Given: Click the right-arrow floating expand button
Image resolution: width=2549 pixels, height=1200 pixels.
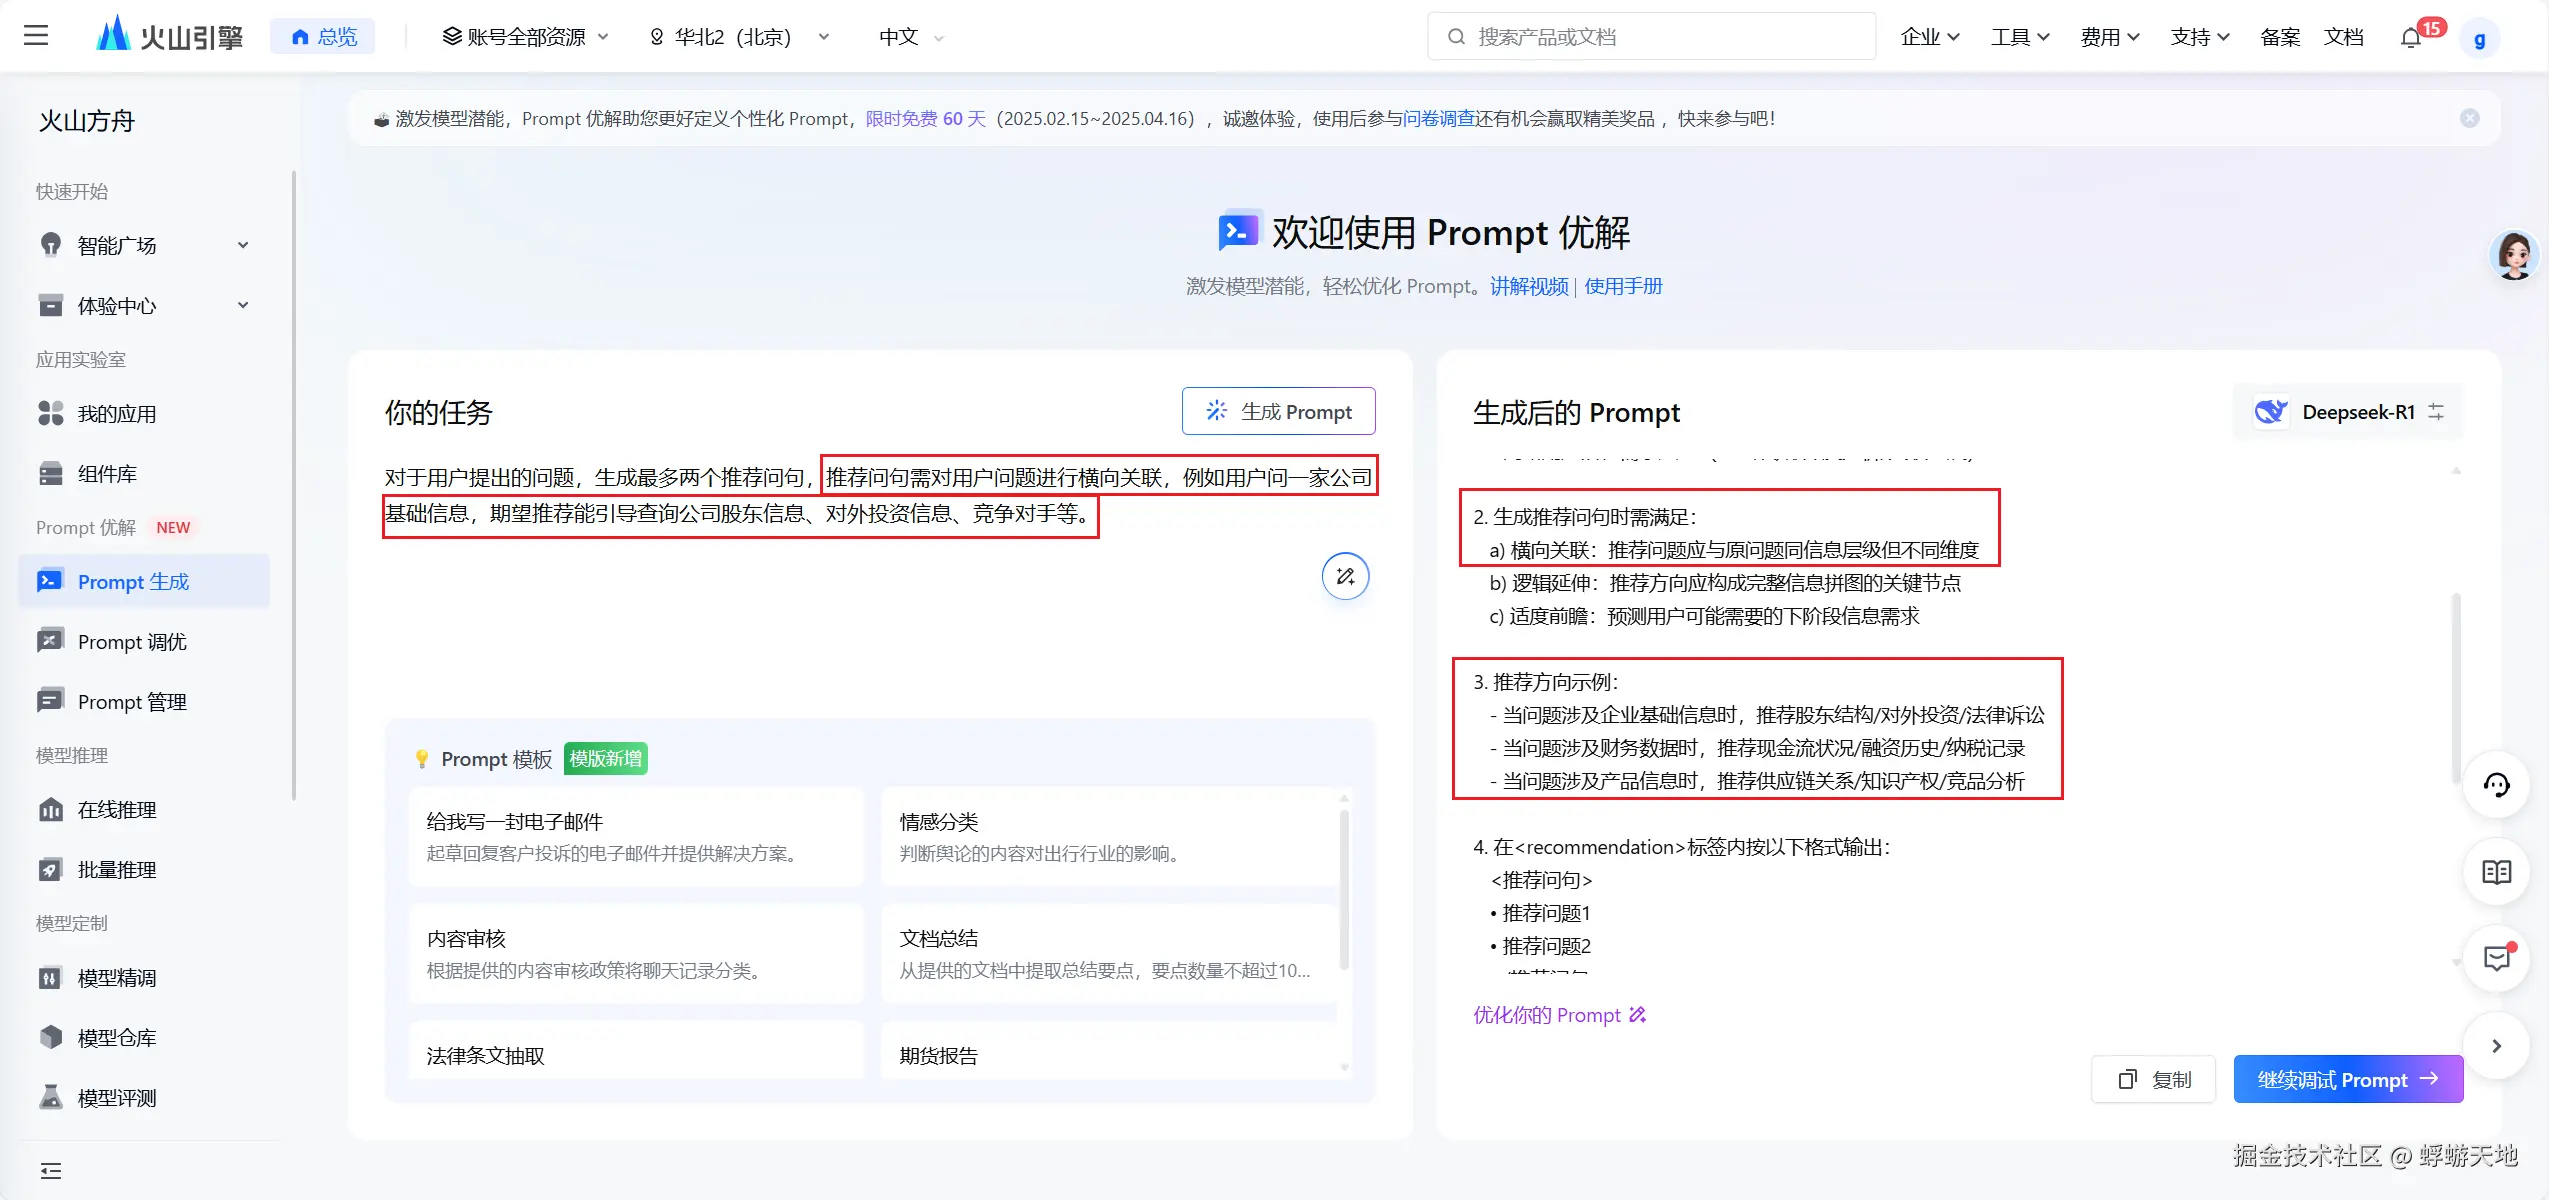Looking at the screenshot, I should (2496, 1045).
